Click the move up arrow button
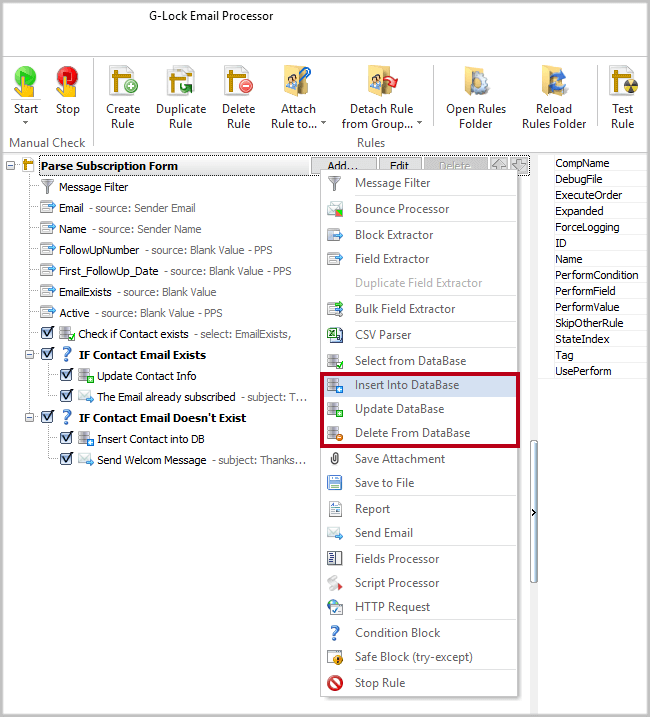 pos(499,165)
